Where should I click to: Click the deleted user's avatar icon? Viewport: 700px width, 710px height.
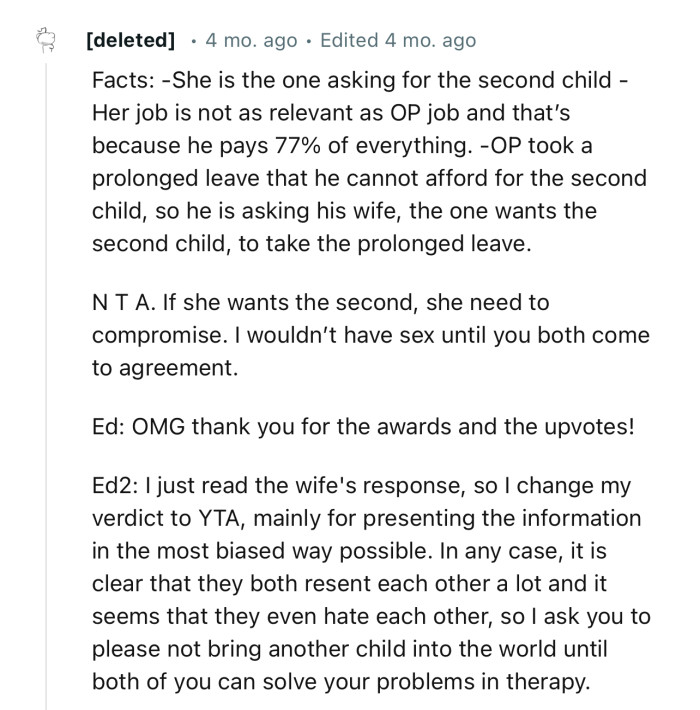[x=41, y=41]
